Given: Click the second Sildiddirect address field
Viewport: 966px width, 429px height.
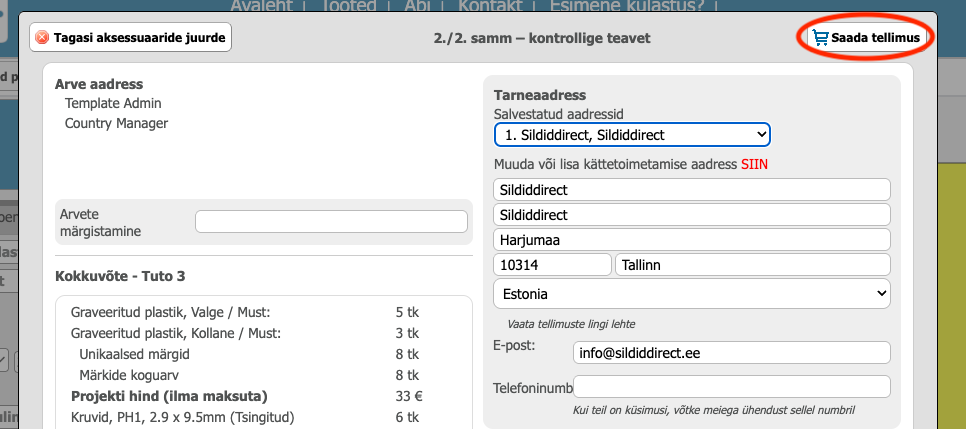Looking at the screenshot, I should pos(692,215).
